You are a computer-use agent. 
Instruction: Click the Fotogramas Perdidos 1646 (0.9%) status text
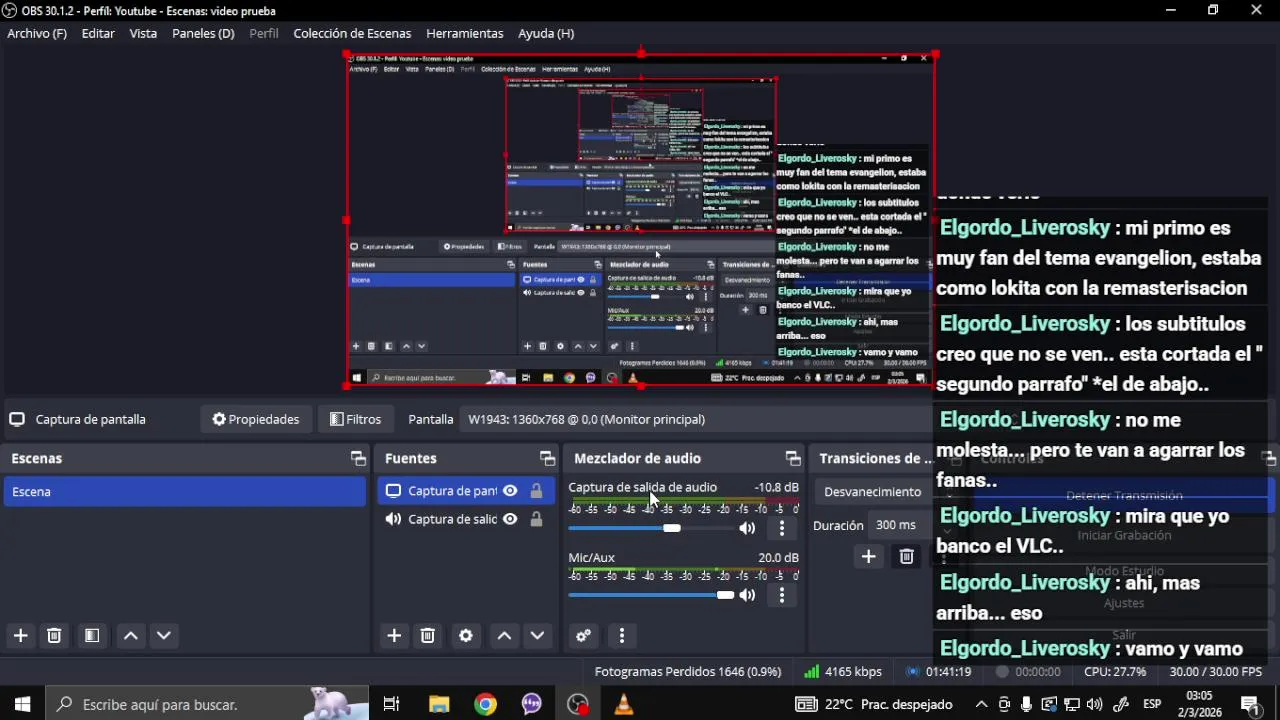(688, 672)
